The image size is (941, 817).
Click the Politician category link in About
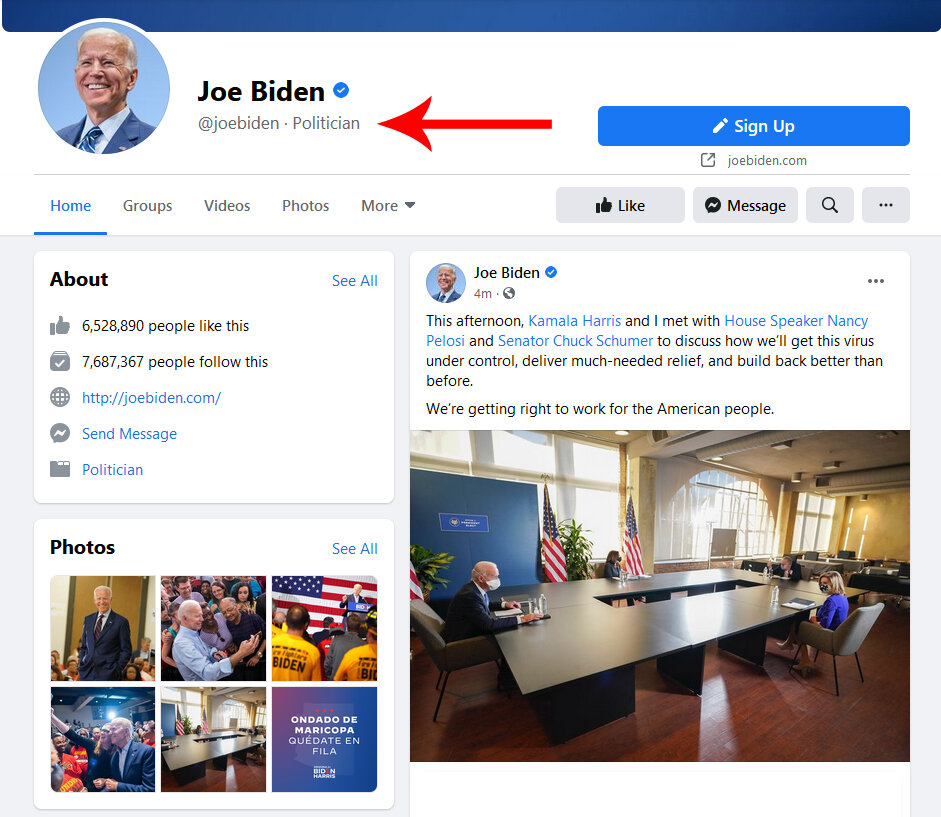pos(112,469)
